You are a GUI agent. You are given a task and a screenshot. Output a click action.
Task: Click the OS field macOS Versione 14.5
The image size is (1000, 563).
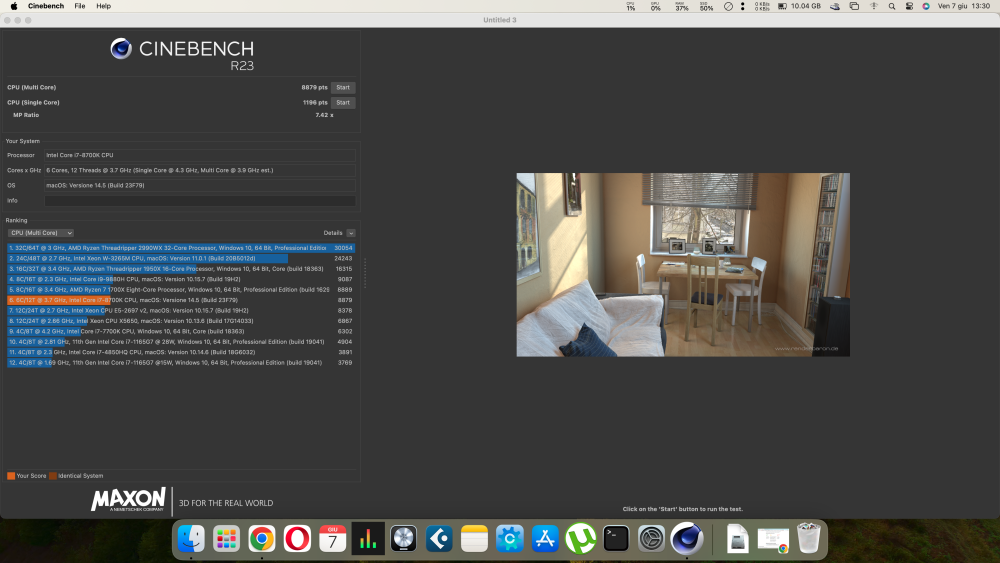(x=200, y=186)
